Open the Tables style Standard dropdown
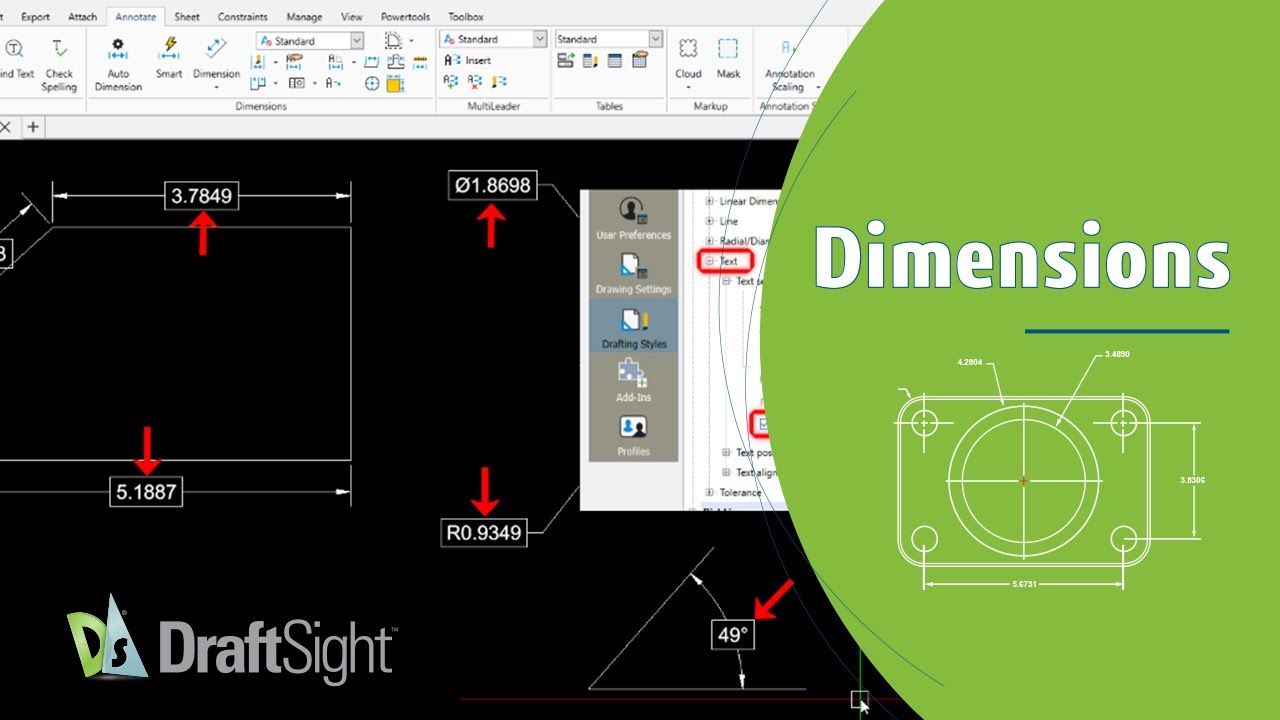The width and height of the screenshot is (1280, 720). coord(655,39)
